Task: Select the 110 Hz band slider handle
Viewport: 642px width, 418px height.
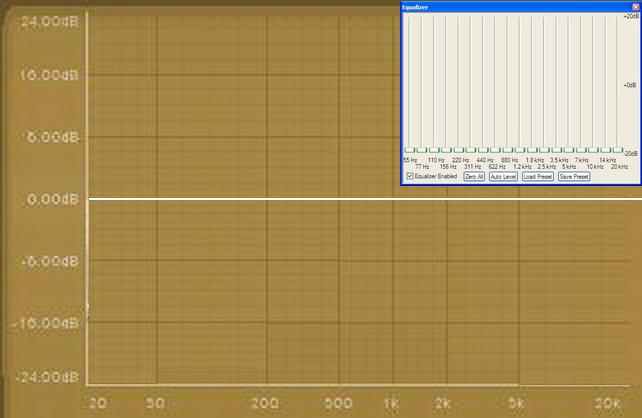Action: tap(434, 150)
